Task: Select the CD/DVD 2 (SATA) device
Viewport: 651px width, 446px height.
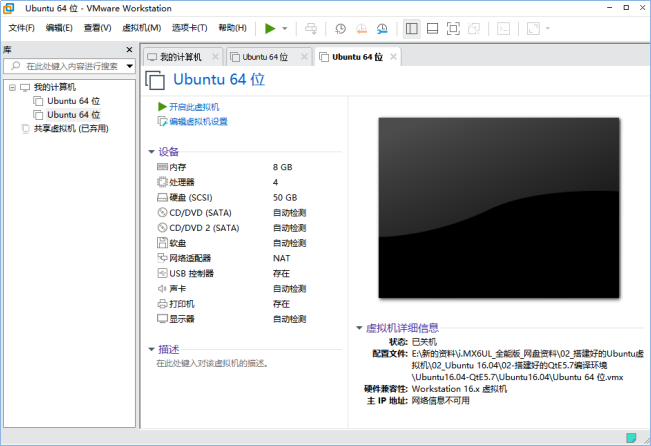Action: pyautogui.click(x=232, y=228)
